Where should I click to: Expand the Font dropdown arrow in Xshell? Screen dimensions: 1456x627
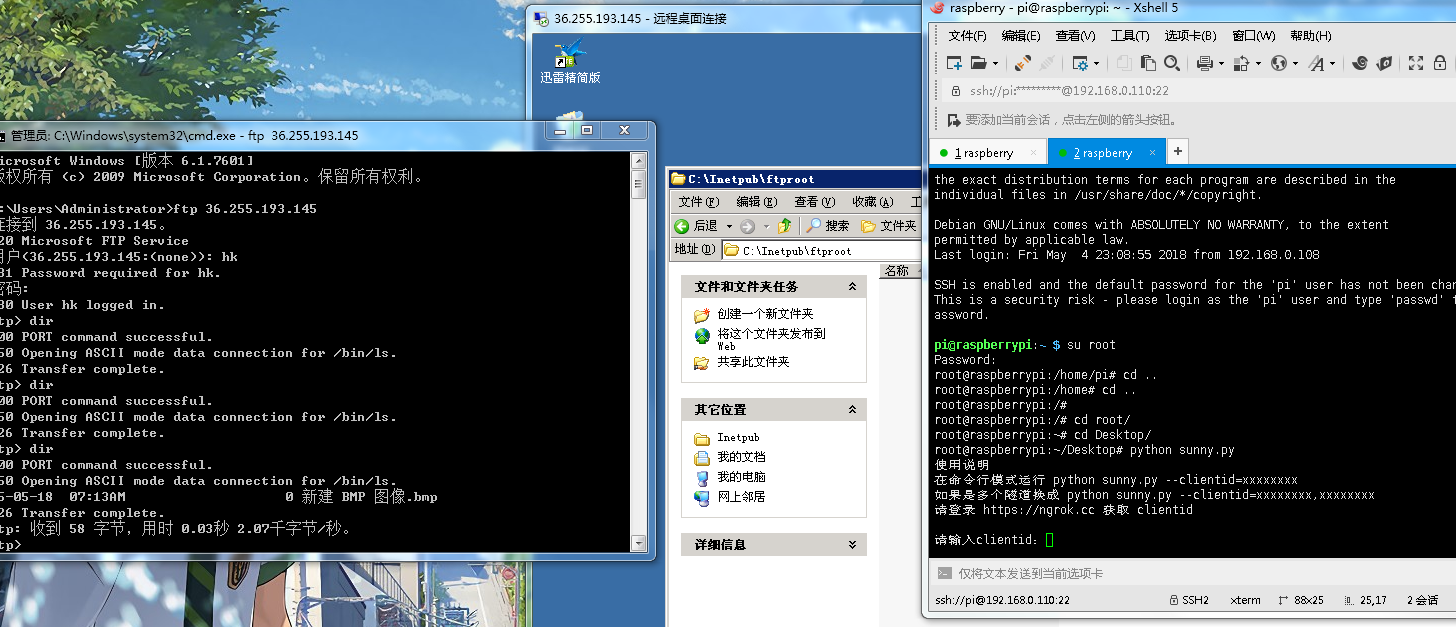(1333, 63)
